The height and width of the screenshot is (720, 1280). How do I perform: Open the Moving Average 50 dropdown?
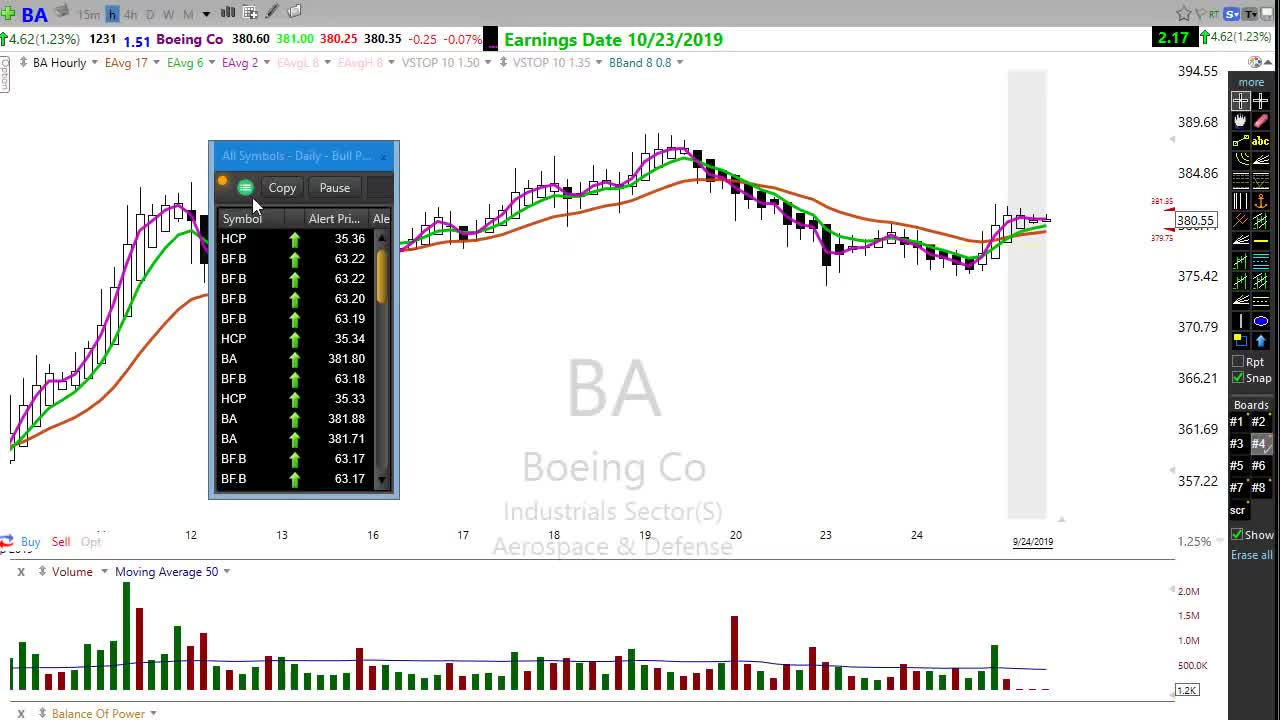pos(226,571)
